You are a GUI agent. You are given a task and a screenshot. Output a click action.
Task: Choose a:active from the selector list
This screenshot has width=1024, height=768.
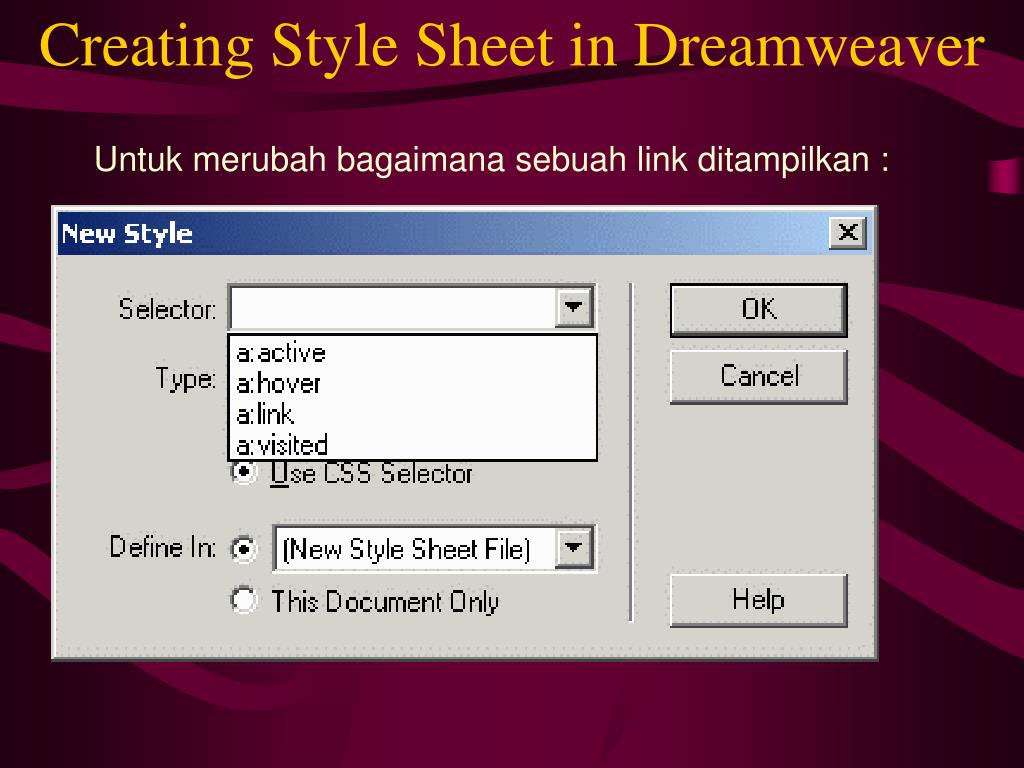tap(412, 353)
